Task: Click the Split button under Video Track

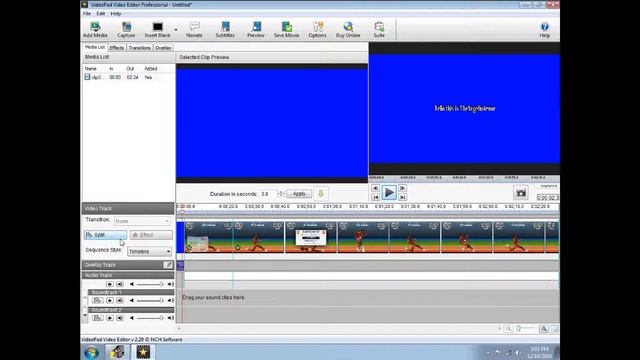Action: [105, 235]
